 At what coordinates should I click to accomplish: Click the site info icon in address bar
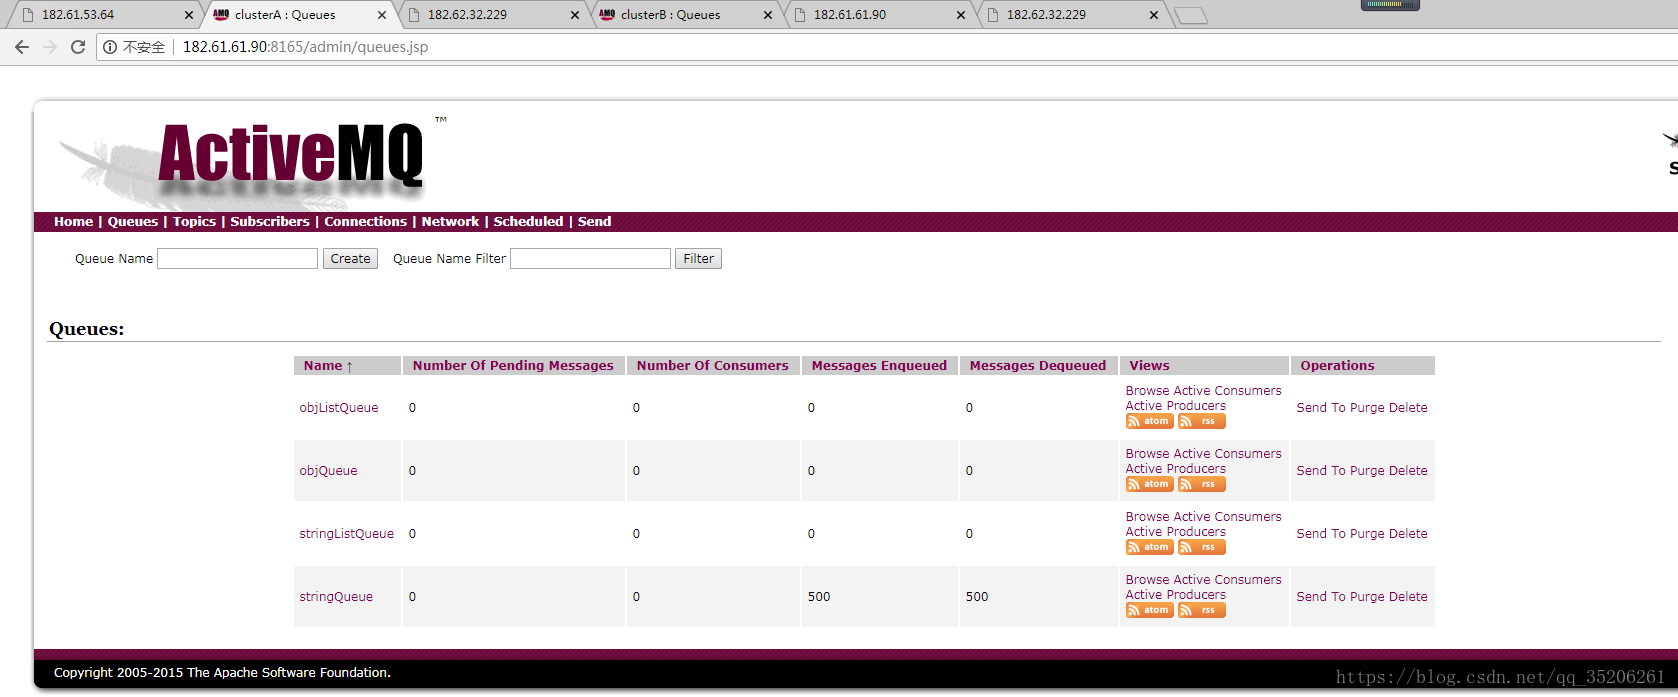pos(110,47)
